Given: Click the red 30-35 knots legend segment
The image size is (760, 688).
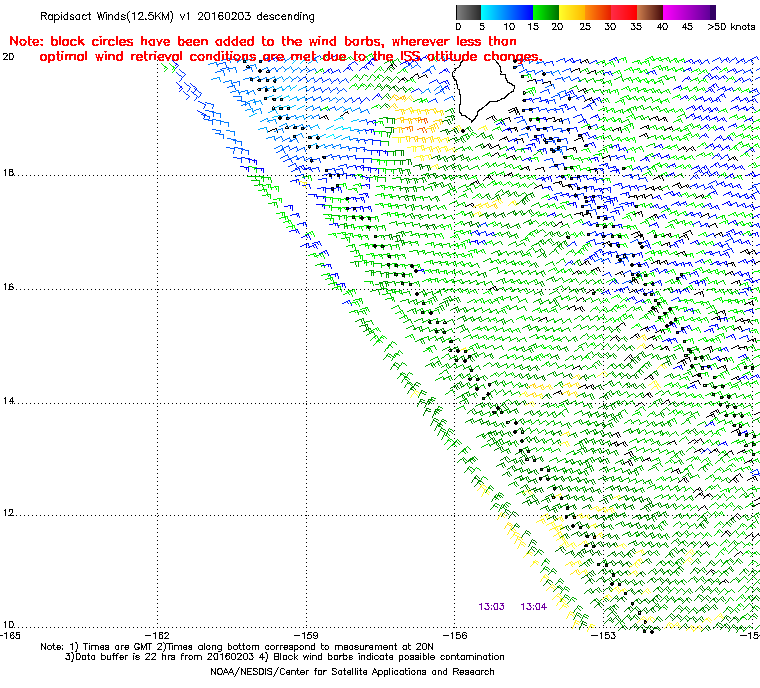Looking at the screenshot, I should pos(624,12).
